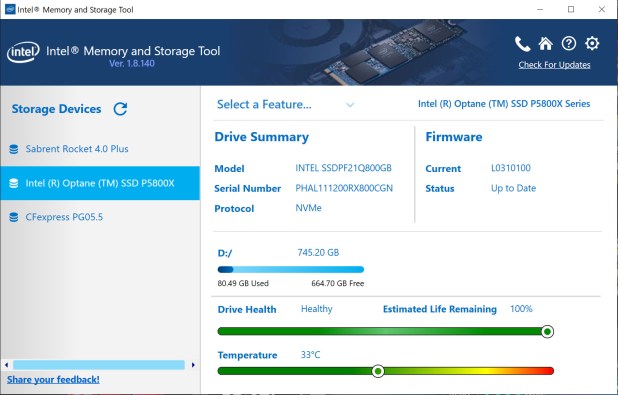The height and width of the screenshot is (395, 618).
Task: Click the Estimated Life Remaining label
Action: coord(440,309)
